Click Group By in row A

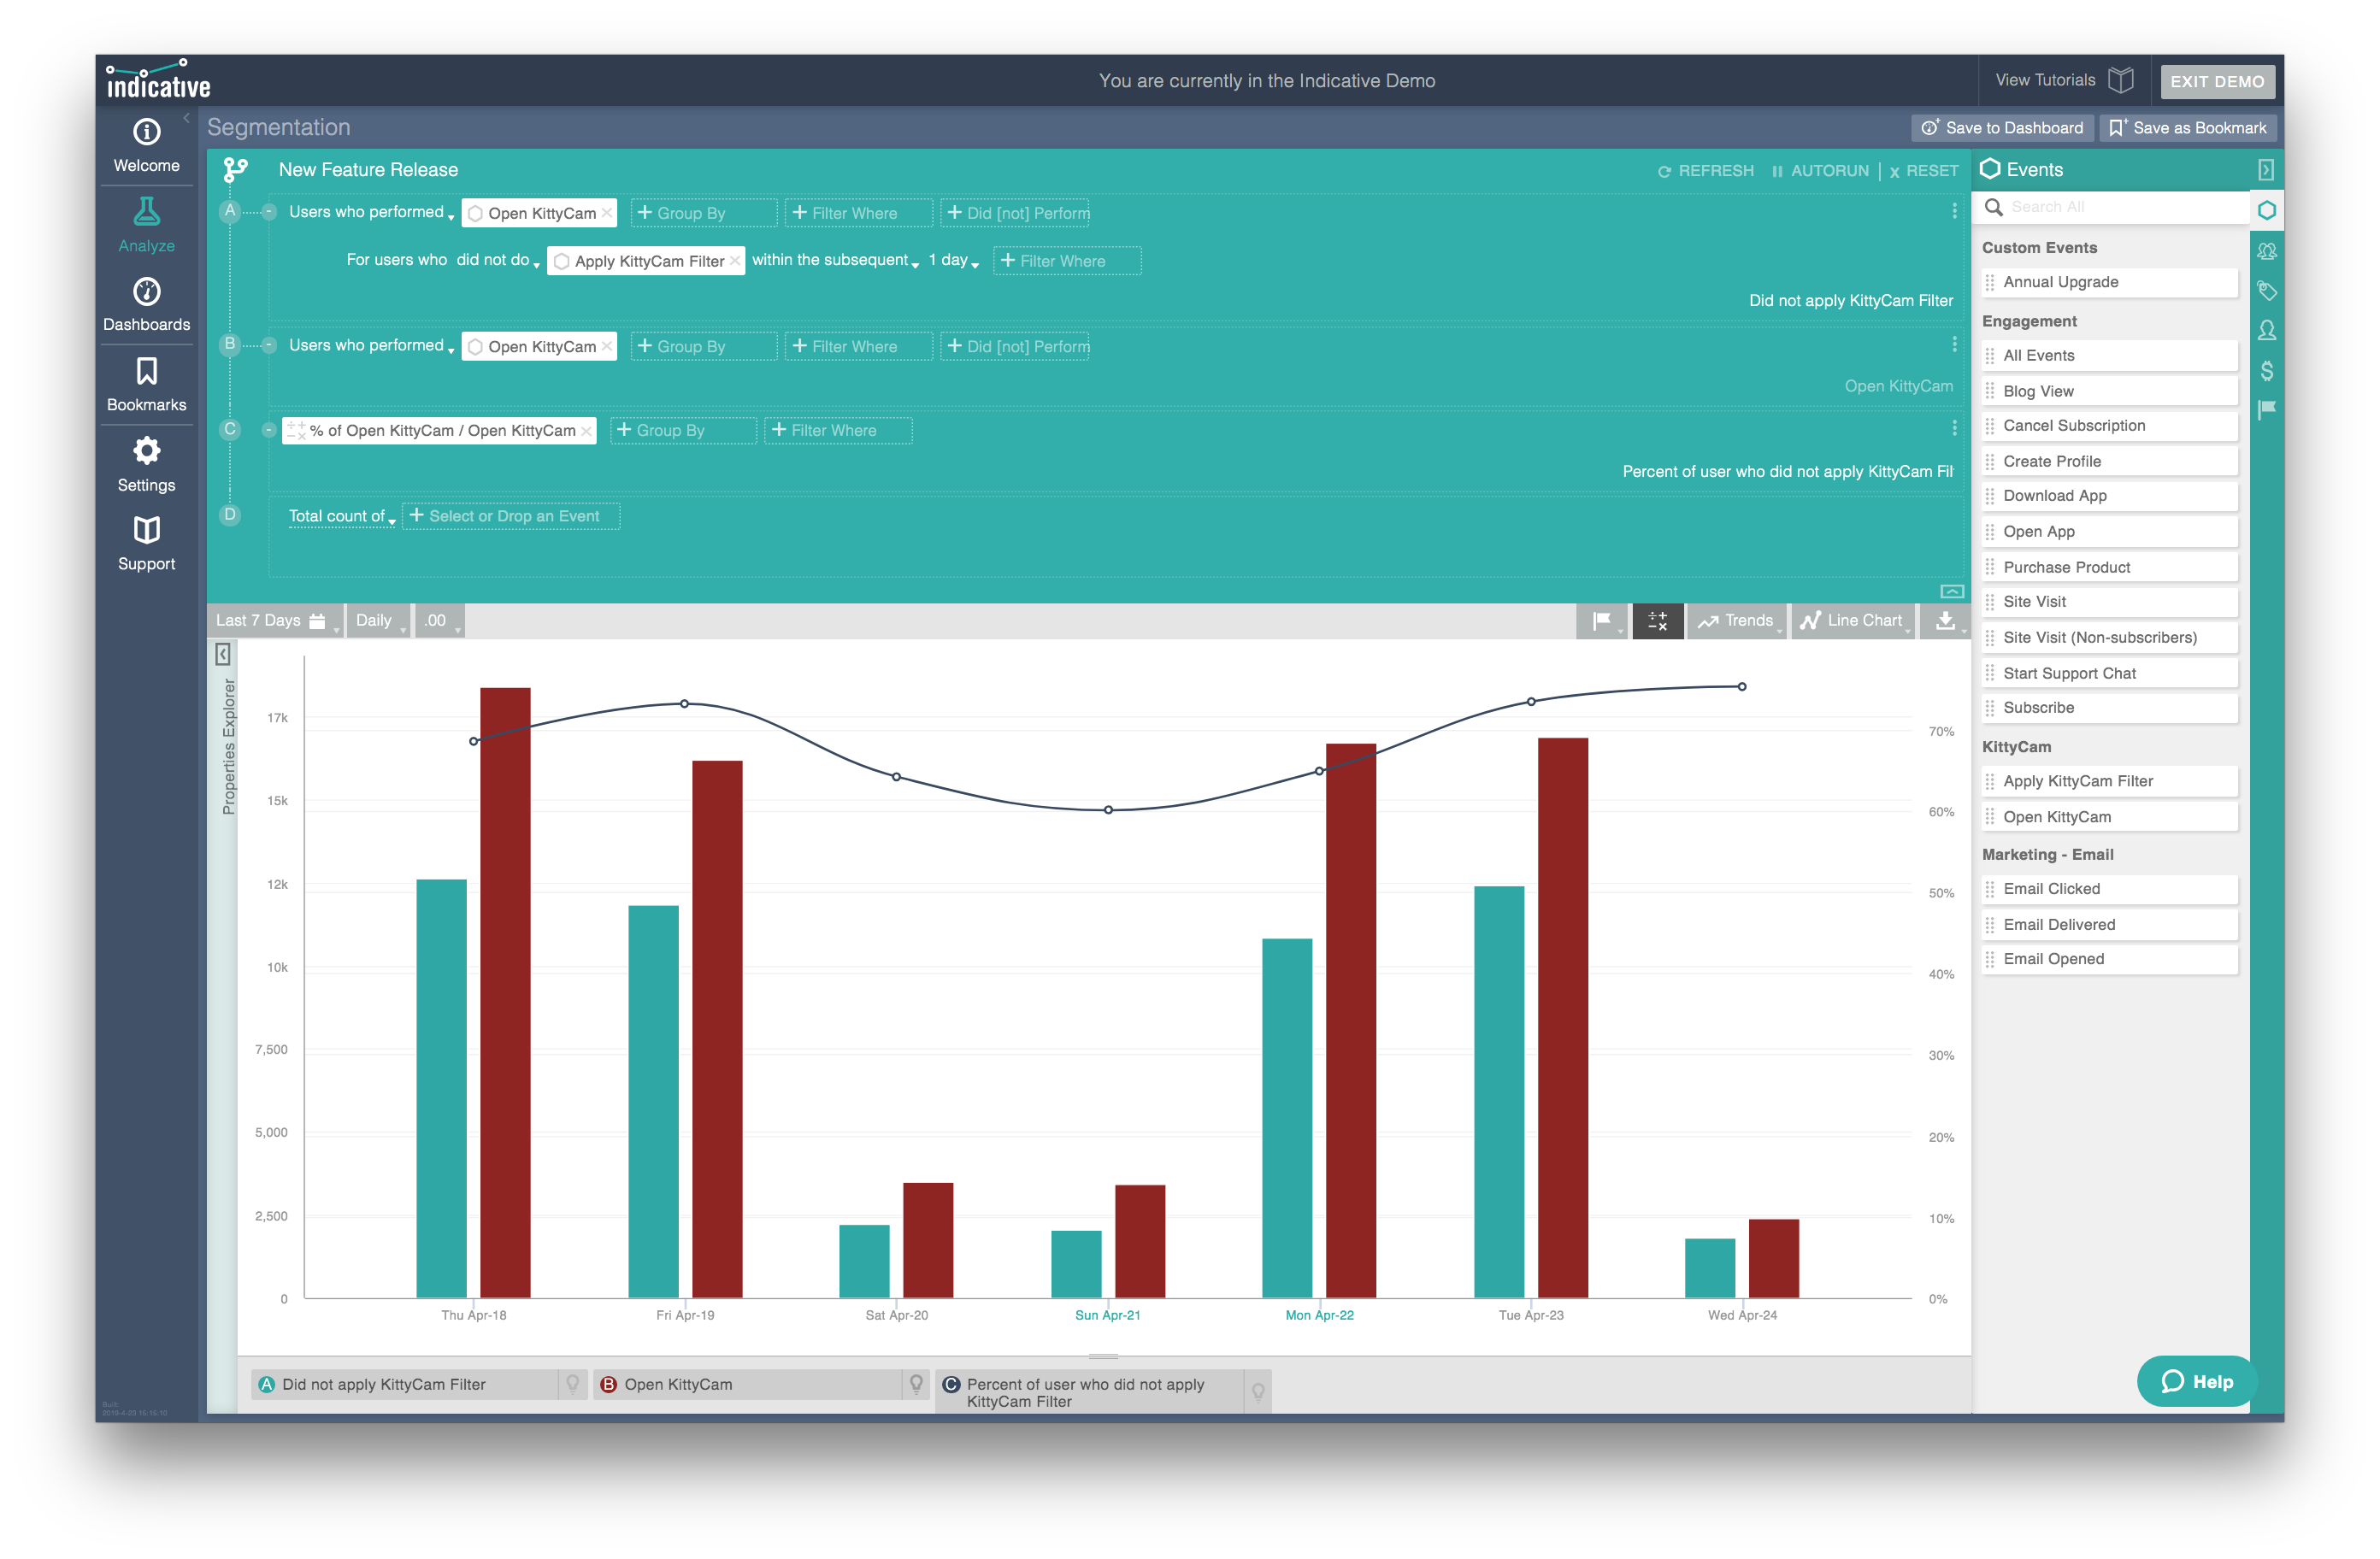(x=703, y=213)
